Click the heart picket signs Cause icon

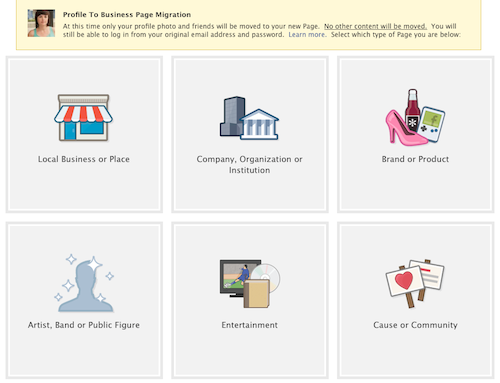[x=415, y=283]
